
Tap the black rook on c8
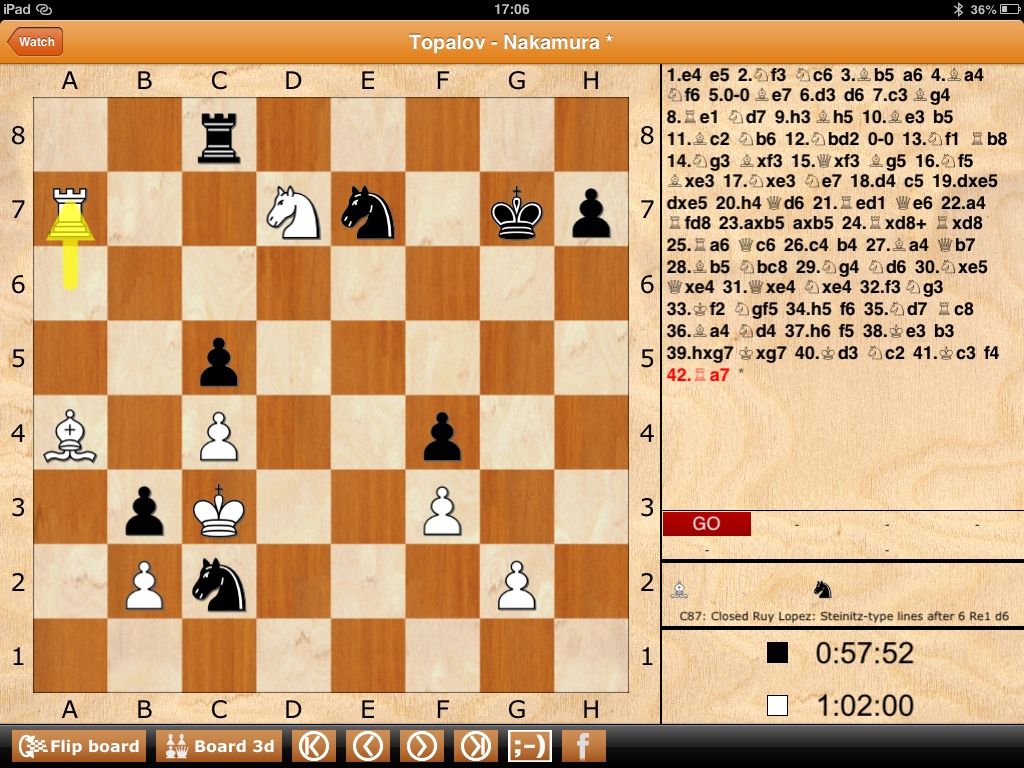219,137
